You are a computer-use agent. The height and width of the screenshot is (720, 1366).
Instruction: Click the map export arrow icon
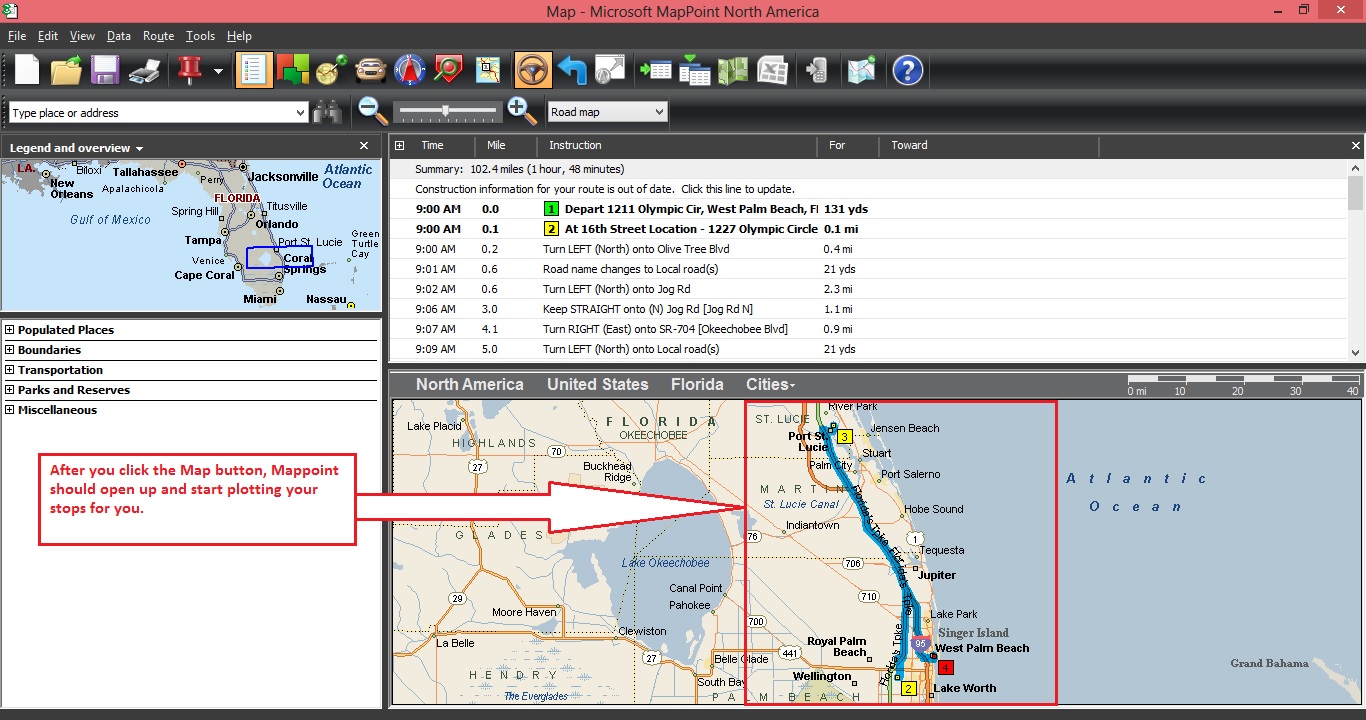point(610,70)
